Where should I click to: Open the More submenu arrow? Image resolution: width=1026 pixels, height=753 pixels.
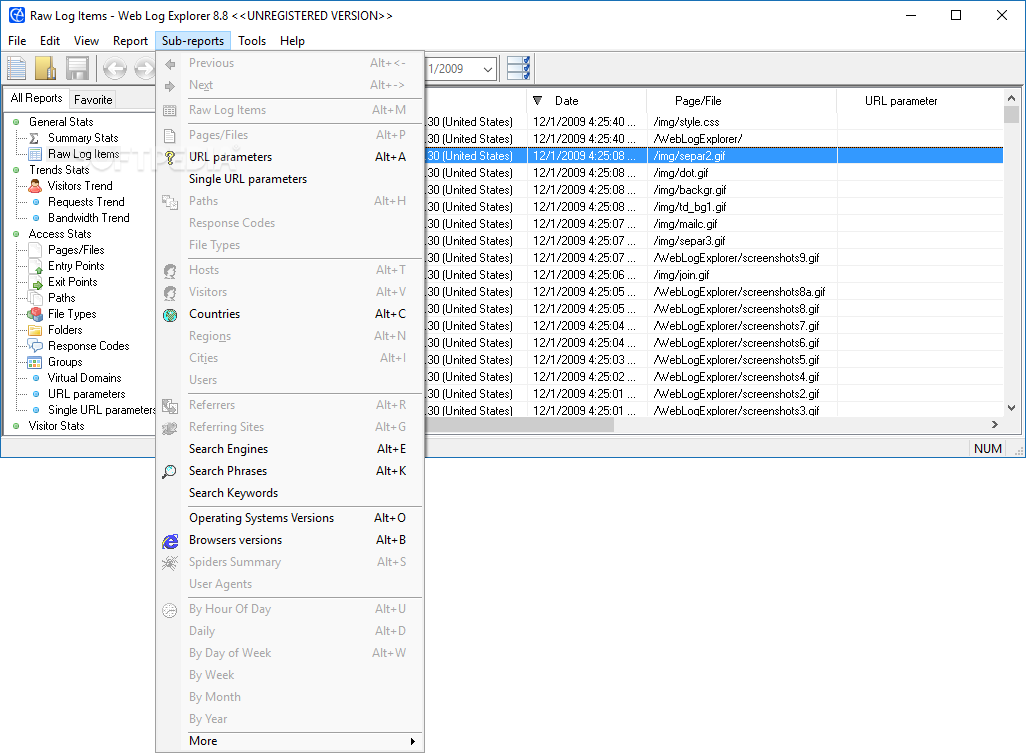coord(412,741)
